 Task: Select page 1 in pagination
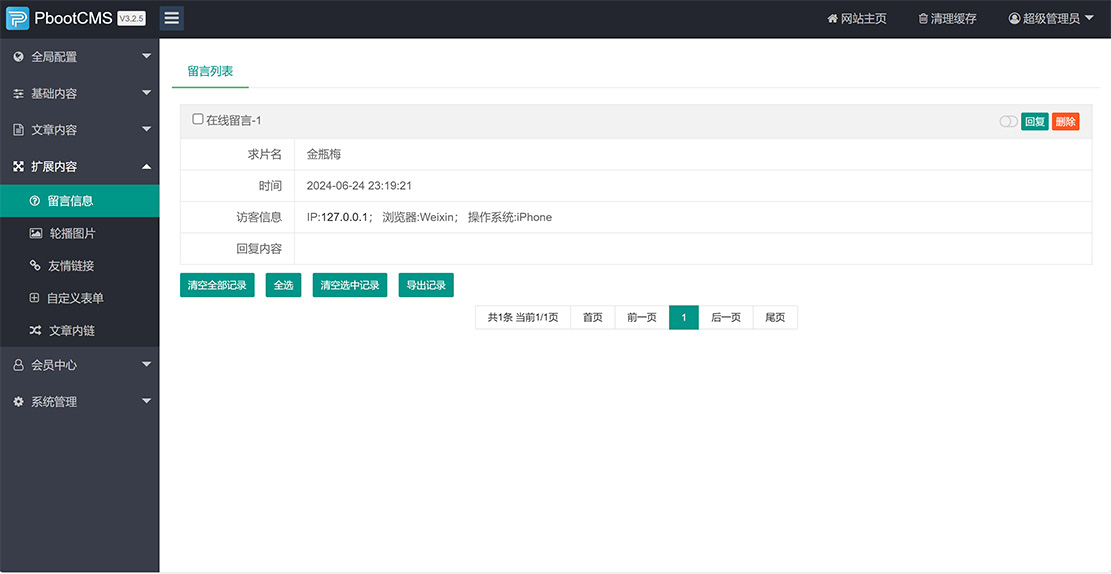point(684,317)
